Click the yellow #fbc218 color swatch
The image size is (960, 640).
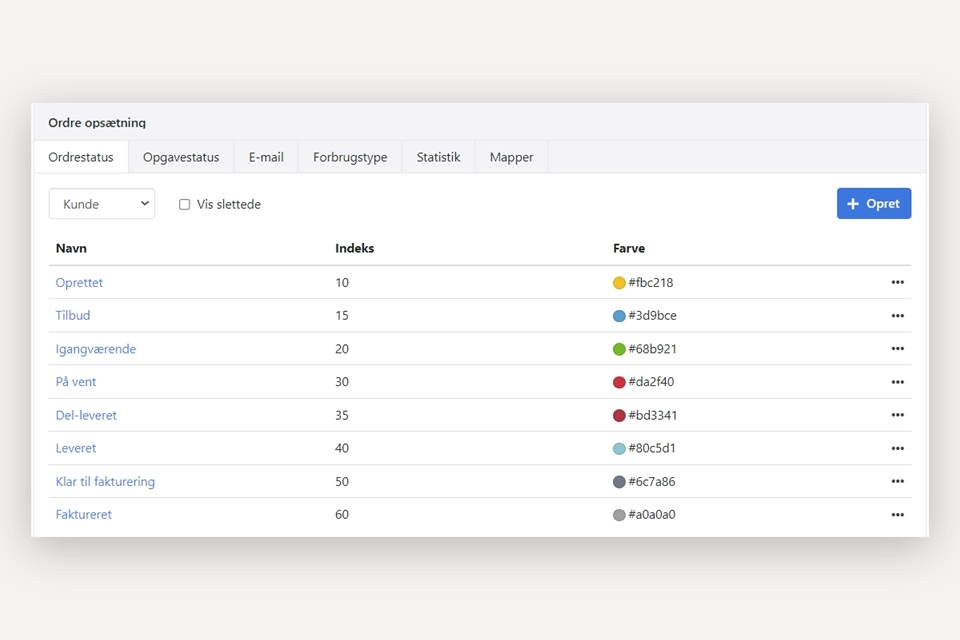619,283
